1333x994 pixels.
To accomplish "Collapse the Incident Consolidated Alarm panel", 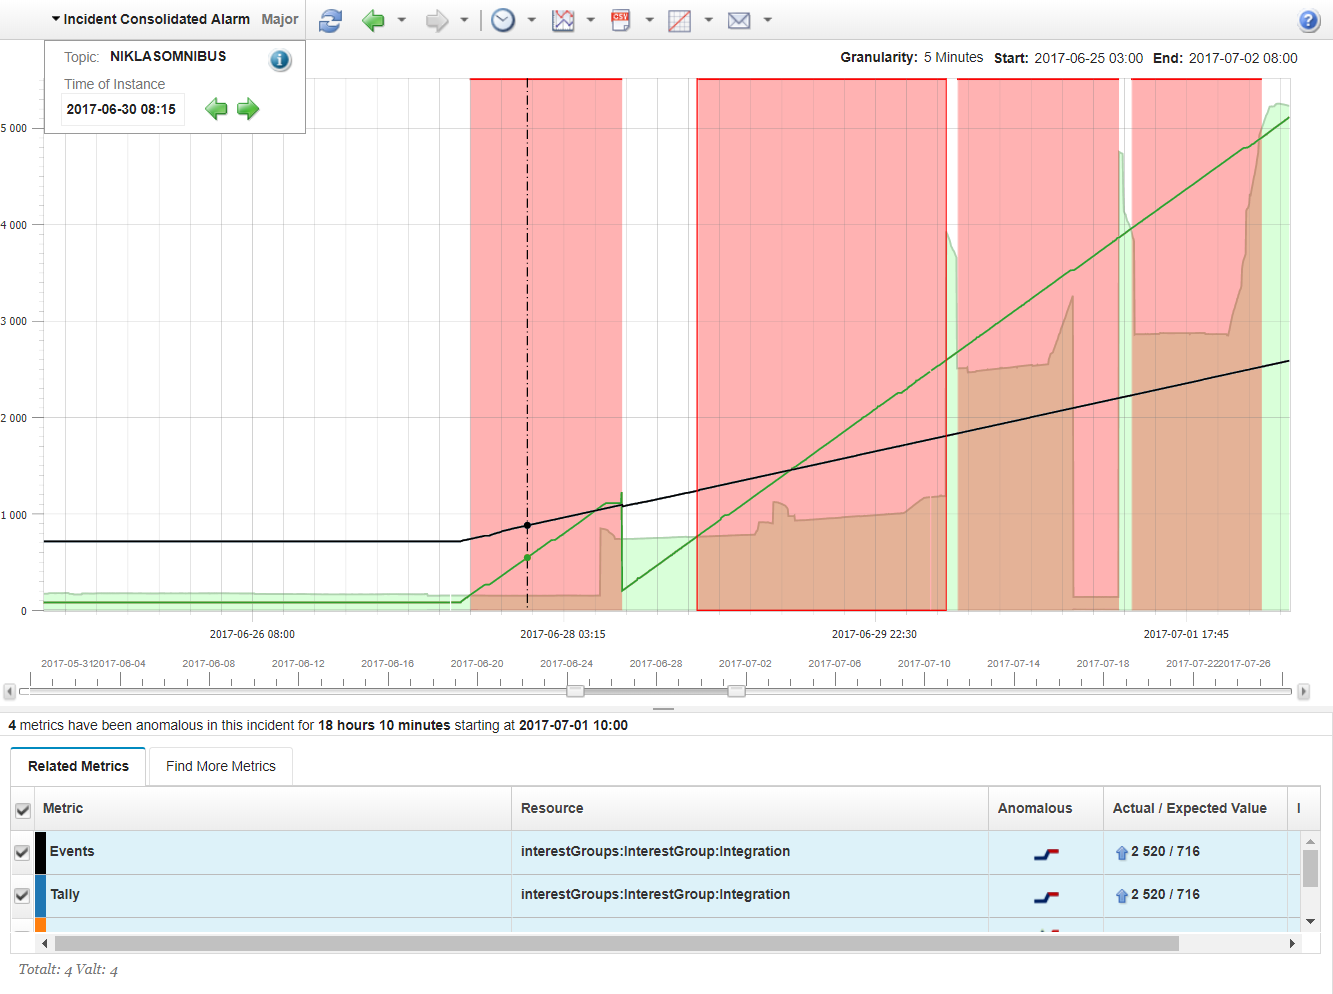I will point(56,19).
